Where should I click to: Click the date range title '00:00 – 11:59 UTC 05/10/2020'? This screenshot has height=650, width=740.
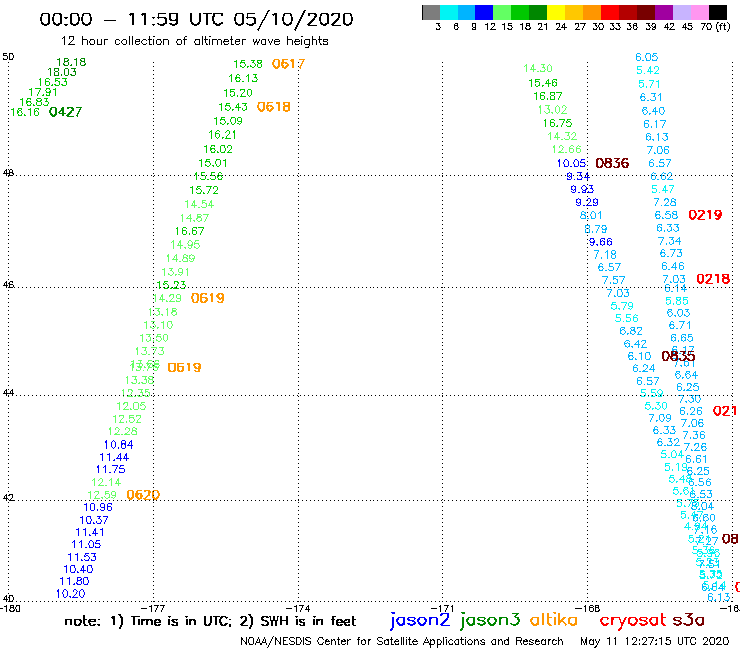click(196, 19)
